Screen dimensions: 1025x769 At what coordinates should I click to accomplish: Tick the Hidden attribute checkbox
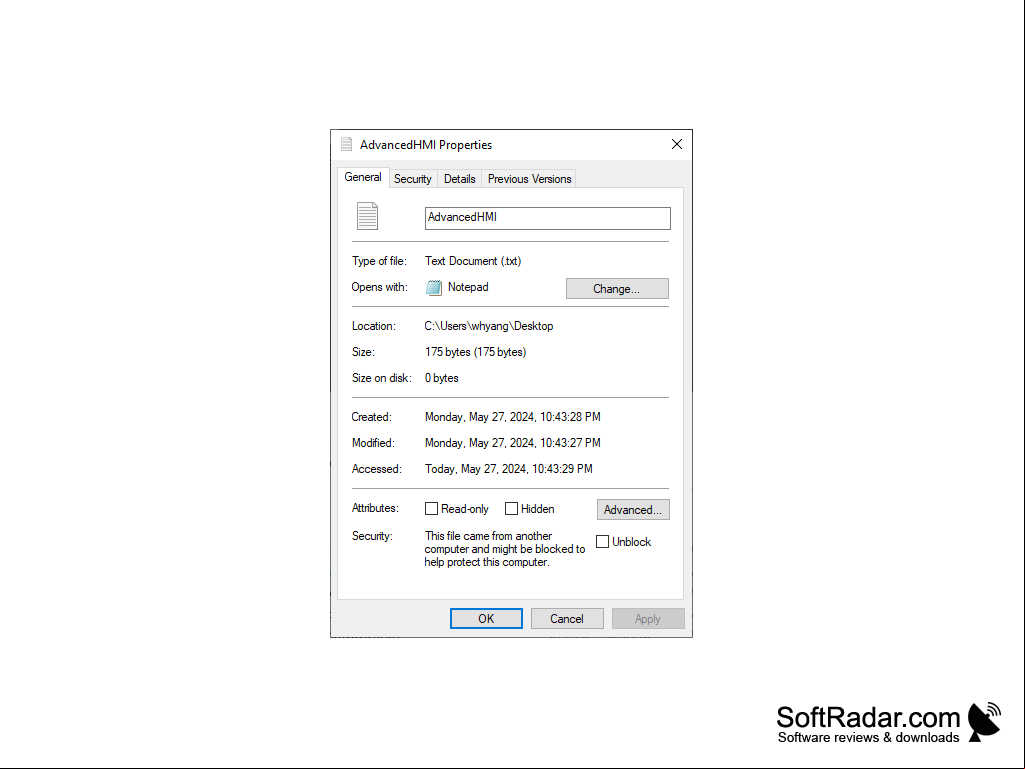tap(511, 509)
